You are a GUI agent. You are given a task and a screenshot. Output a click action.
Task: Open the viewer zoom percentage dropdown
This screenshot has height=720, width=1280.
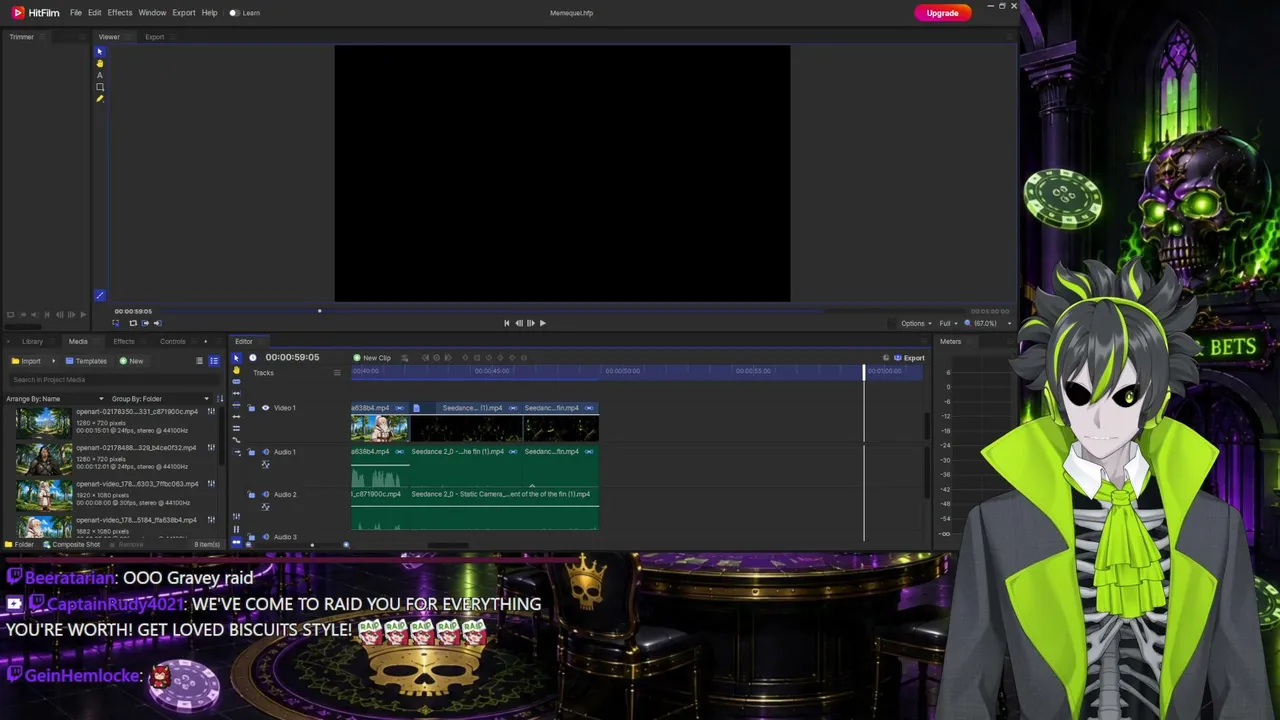pyautogui.click(x=987, y=323)
